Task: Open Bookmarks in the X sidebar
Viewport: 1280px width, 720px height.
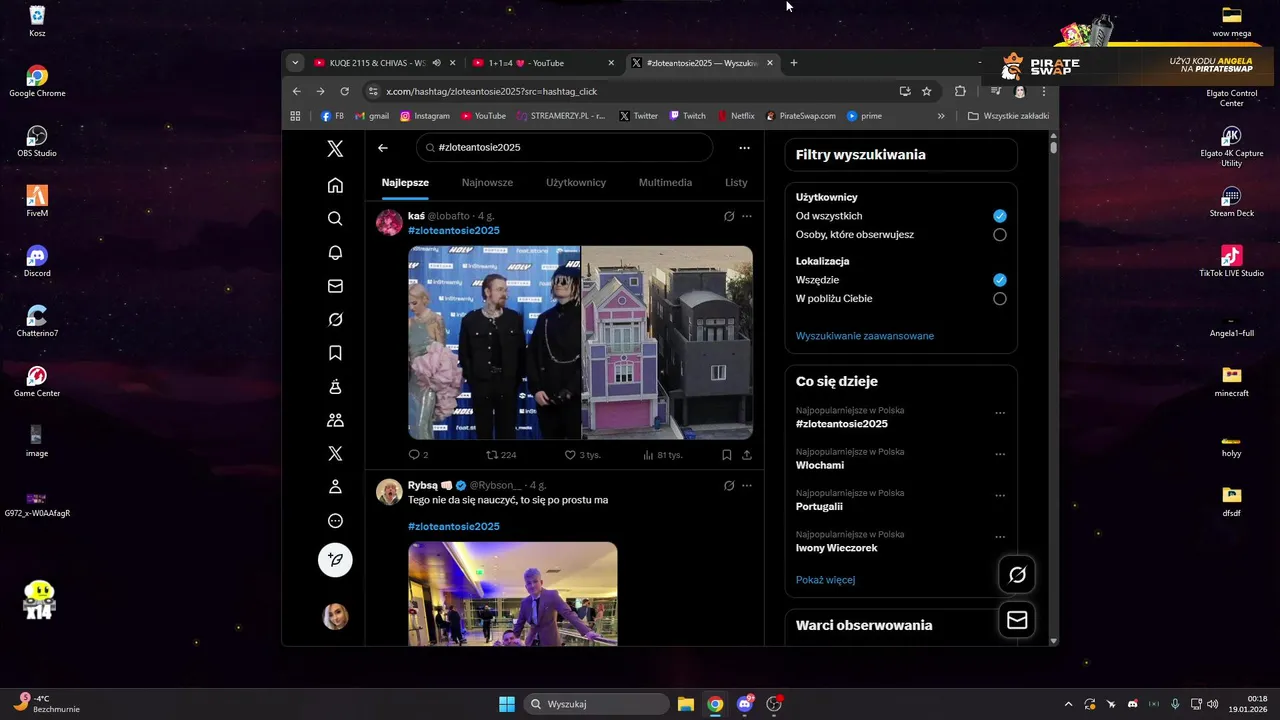Action: (335, 353)
